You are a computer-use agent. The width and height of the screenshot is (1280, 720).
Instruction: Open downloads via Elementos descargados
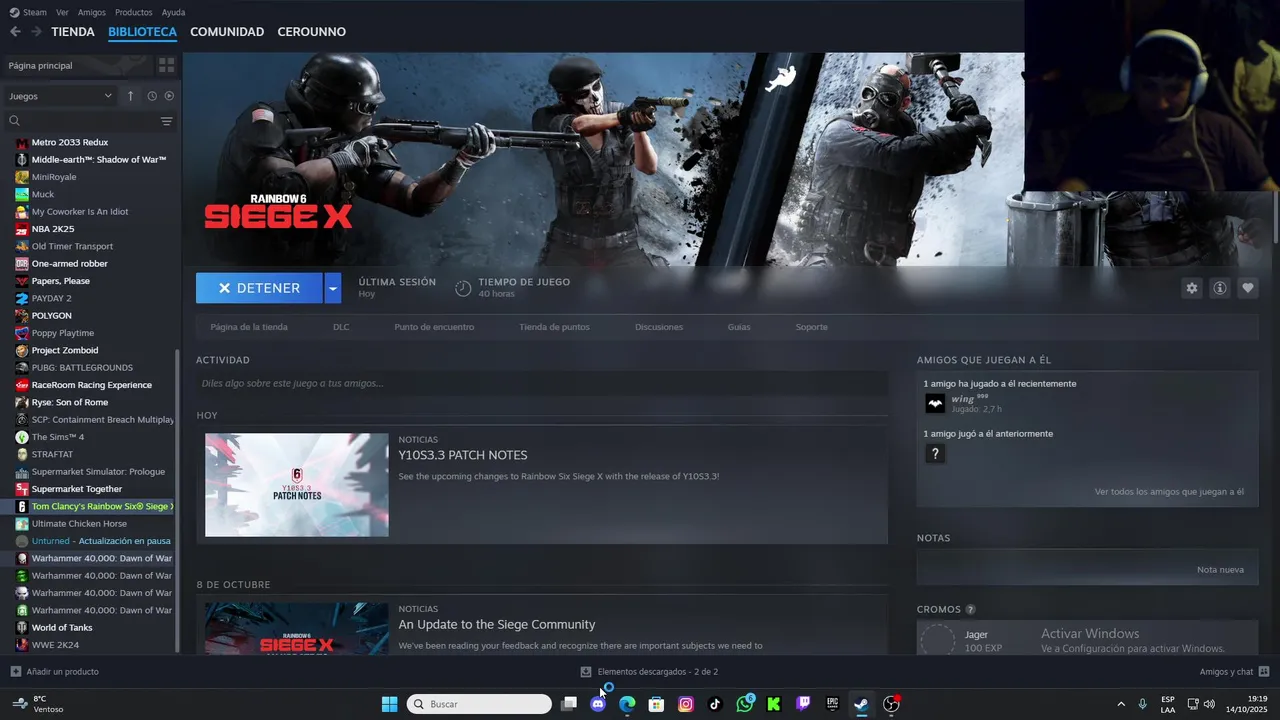point(649,672)
